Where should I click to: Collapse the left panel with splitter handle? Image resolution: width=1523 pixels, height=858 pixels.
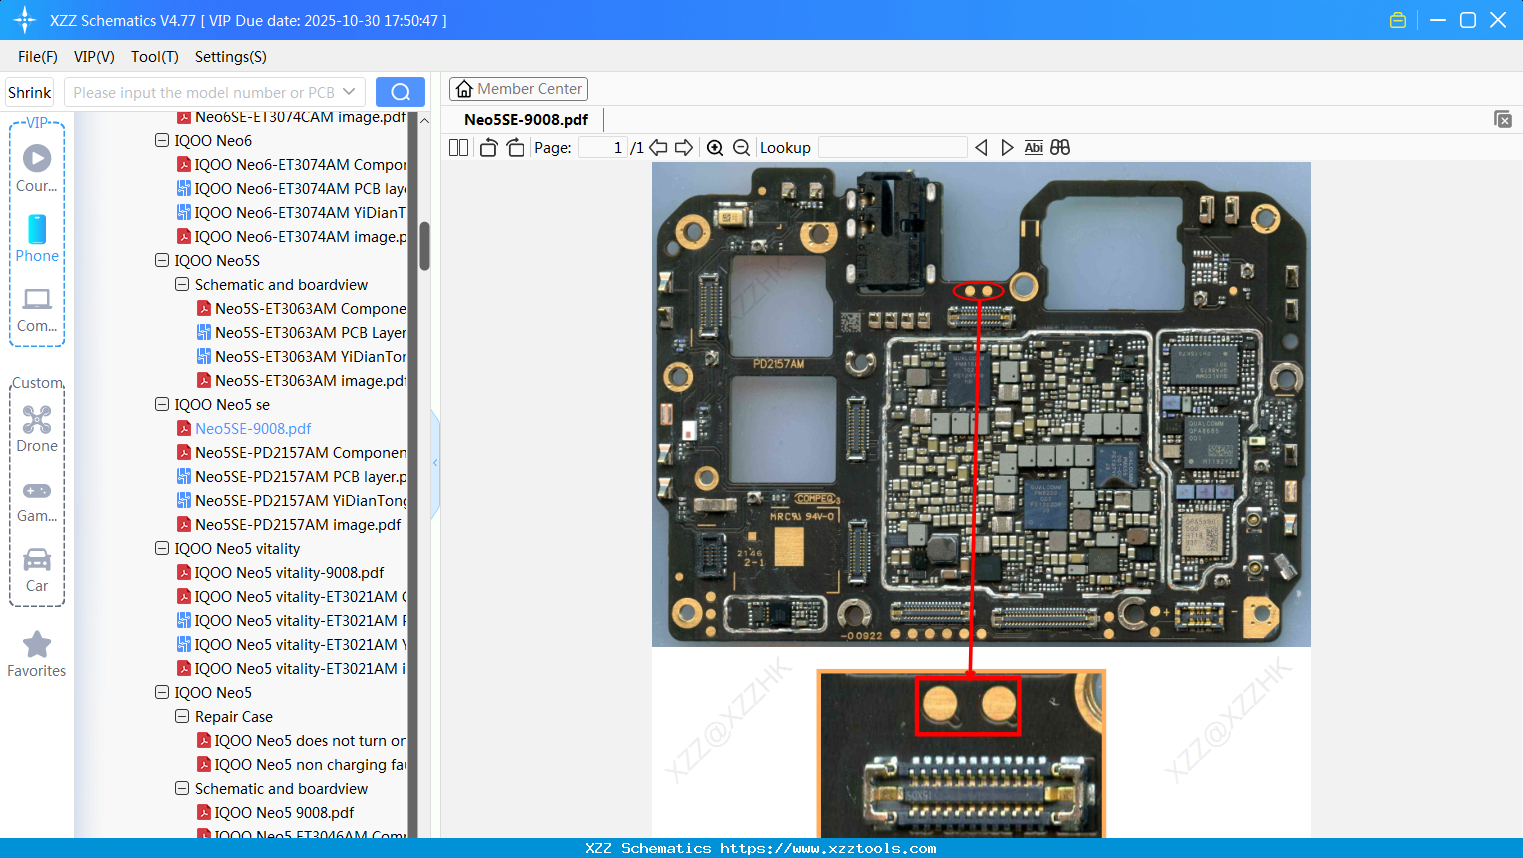[435, 462]
